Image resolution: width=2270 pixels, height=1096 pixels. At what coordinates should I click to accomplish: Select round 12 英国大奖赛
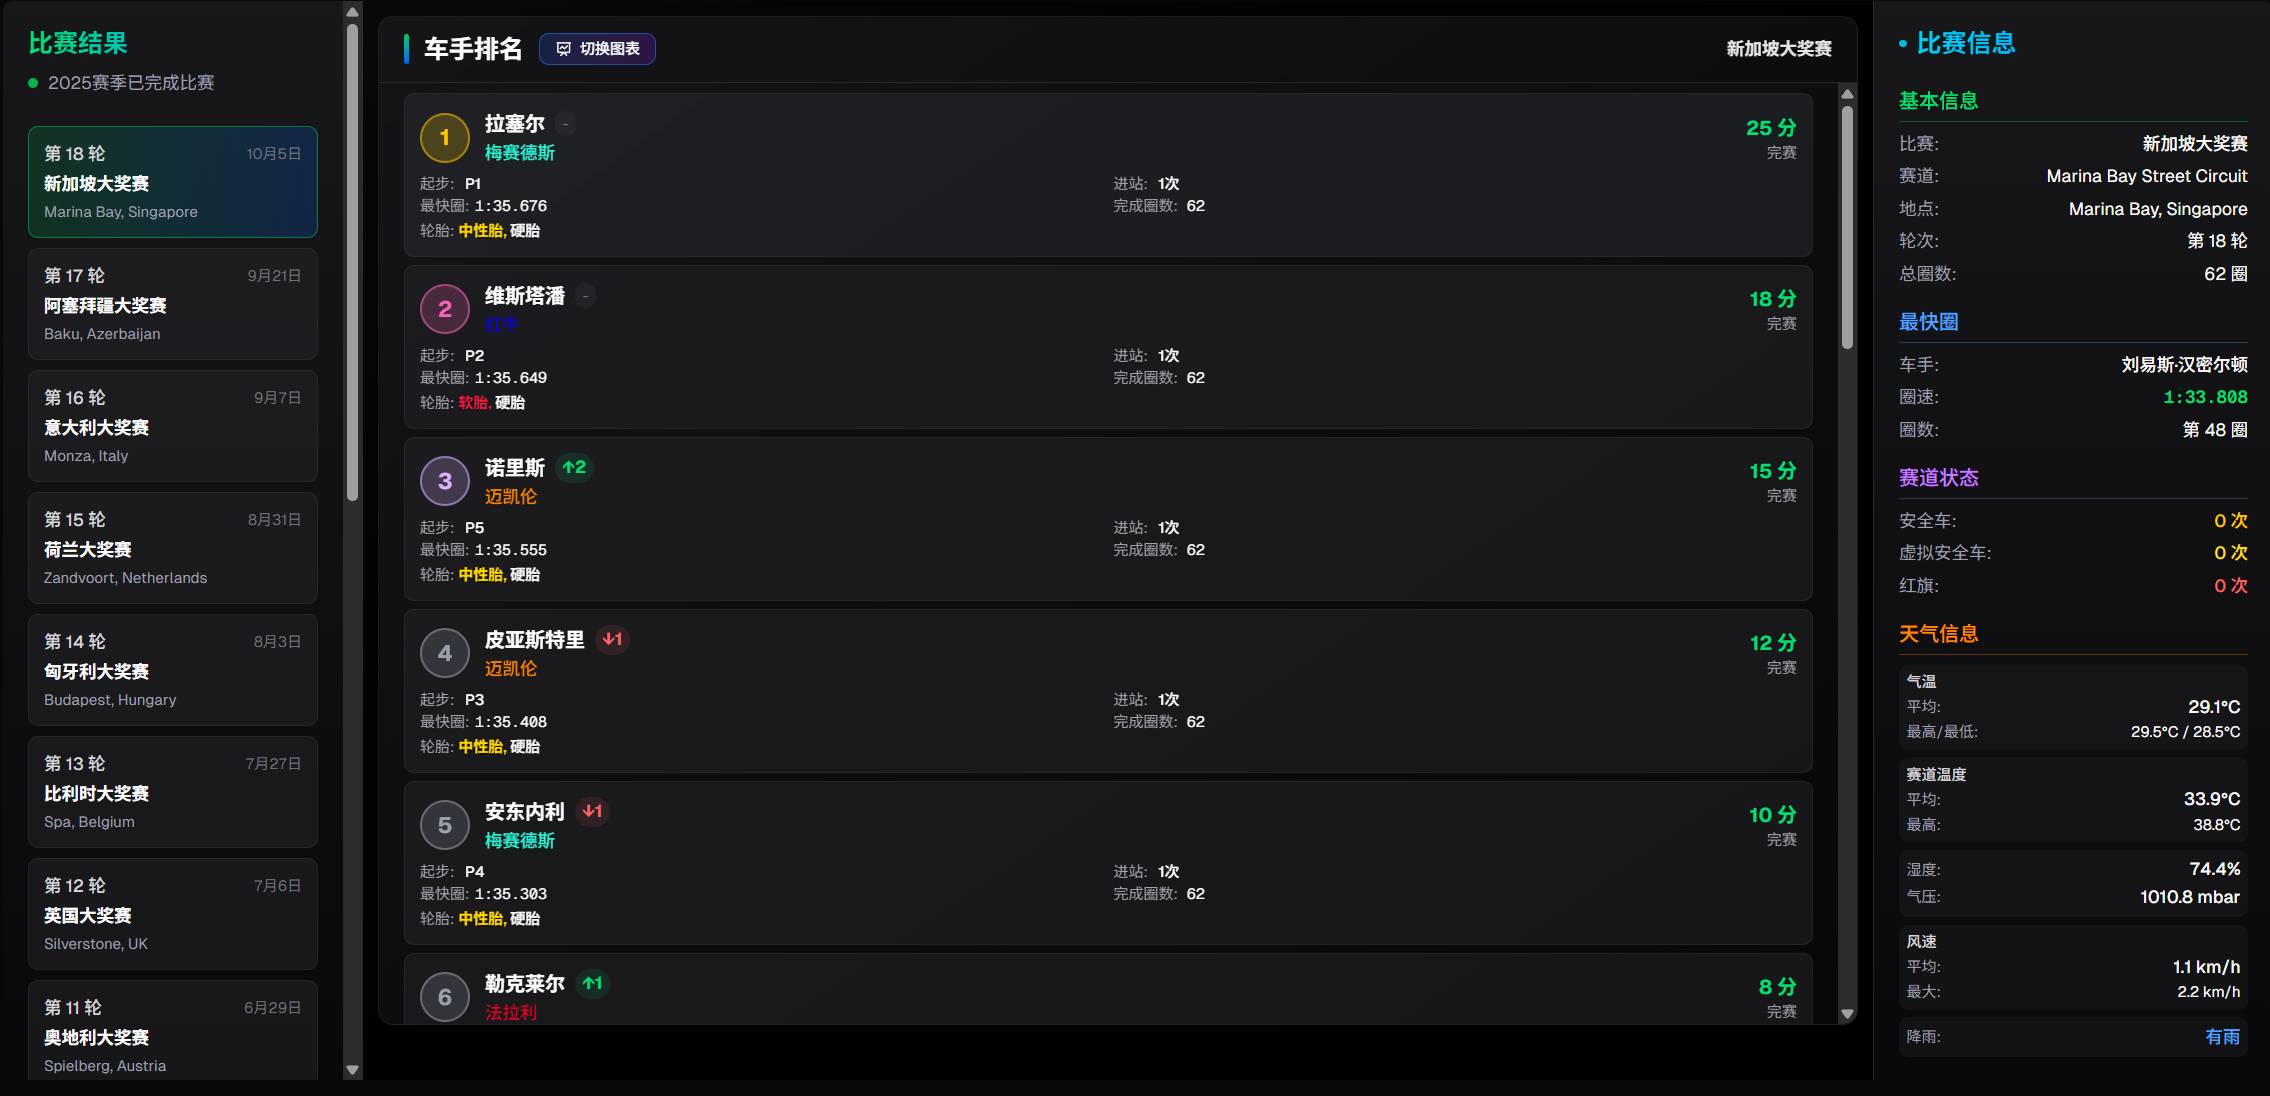click(173, 914)
